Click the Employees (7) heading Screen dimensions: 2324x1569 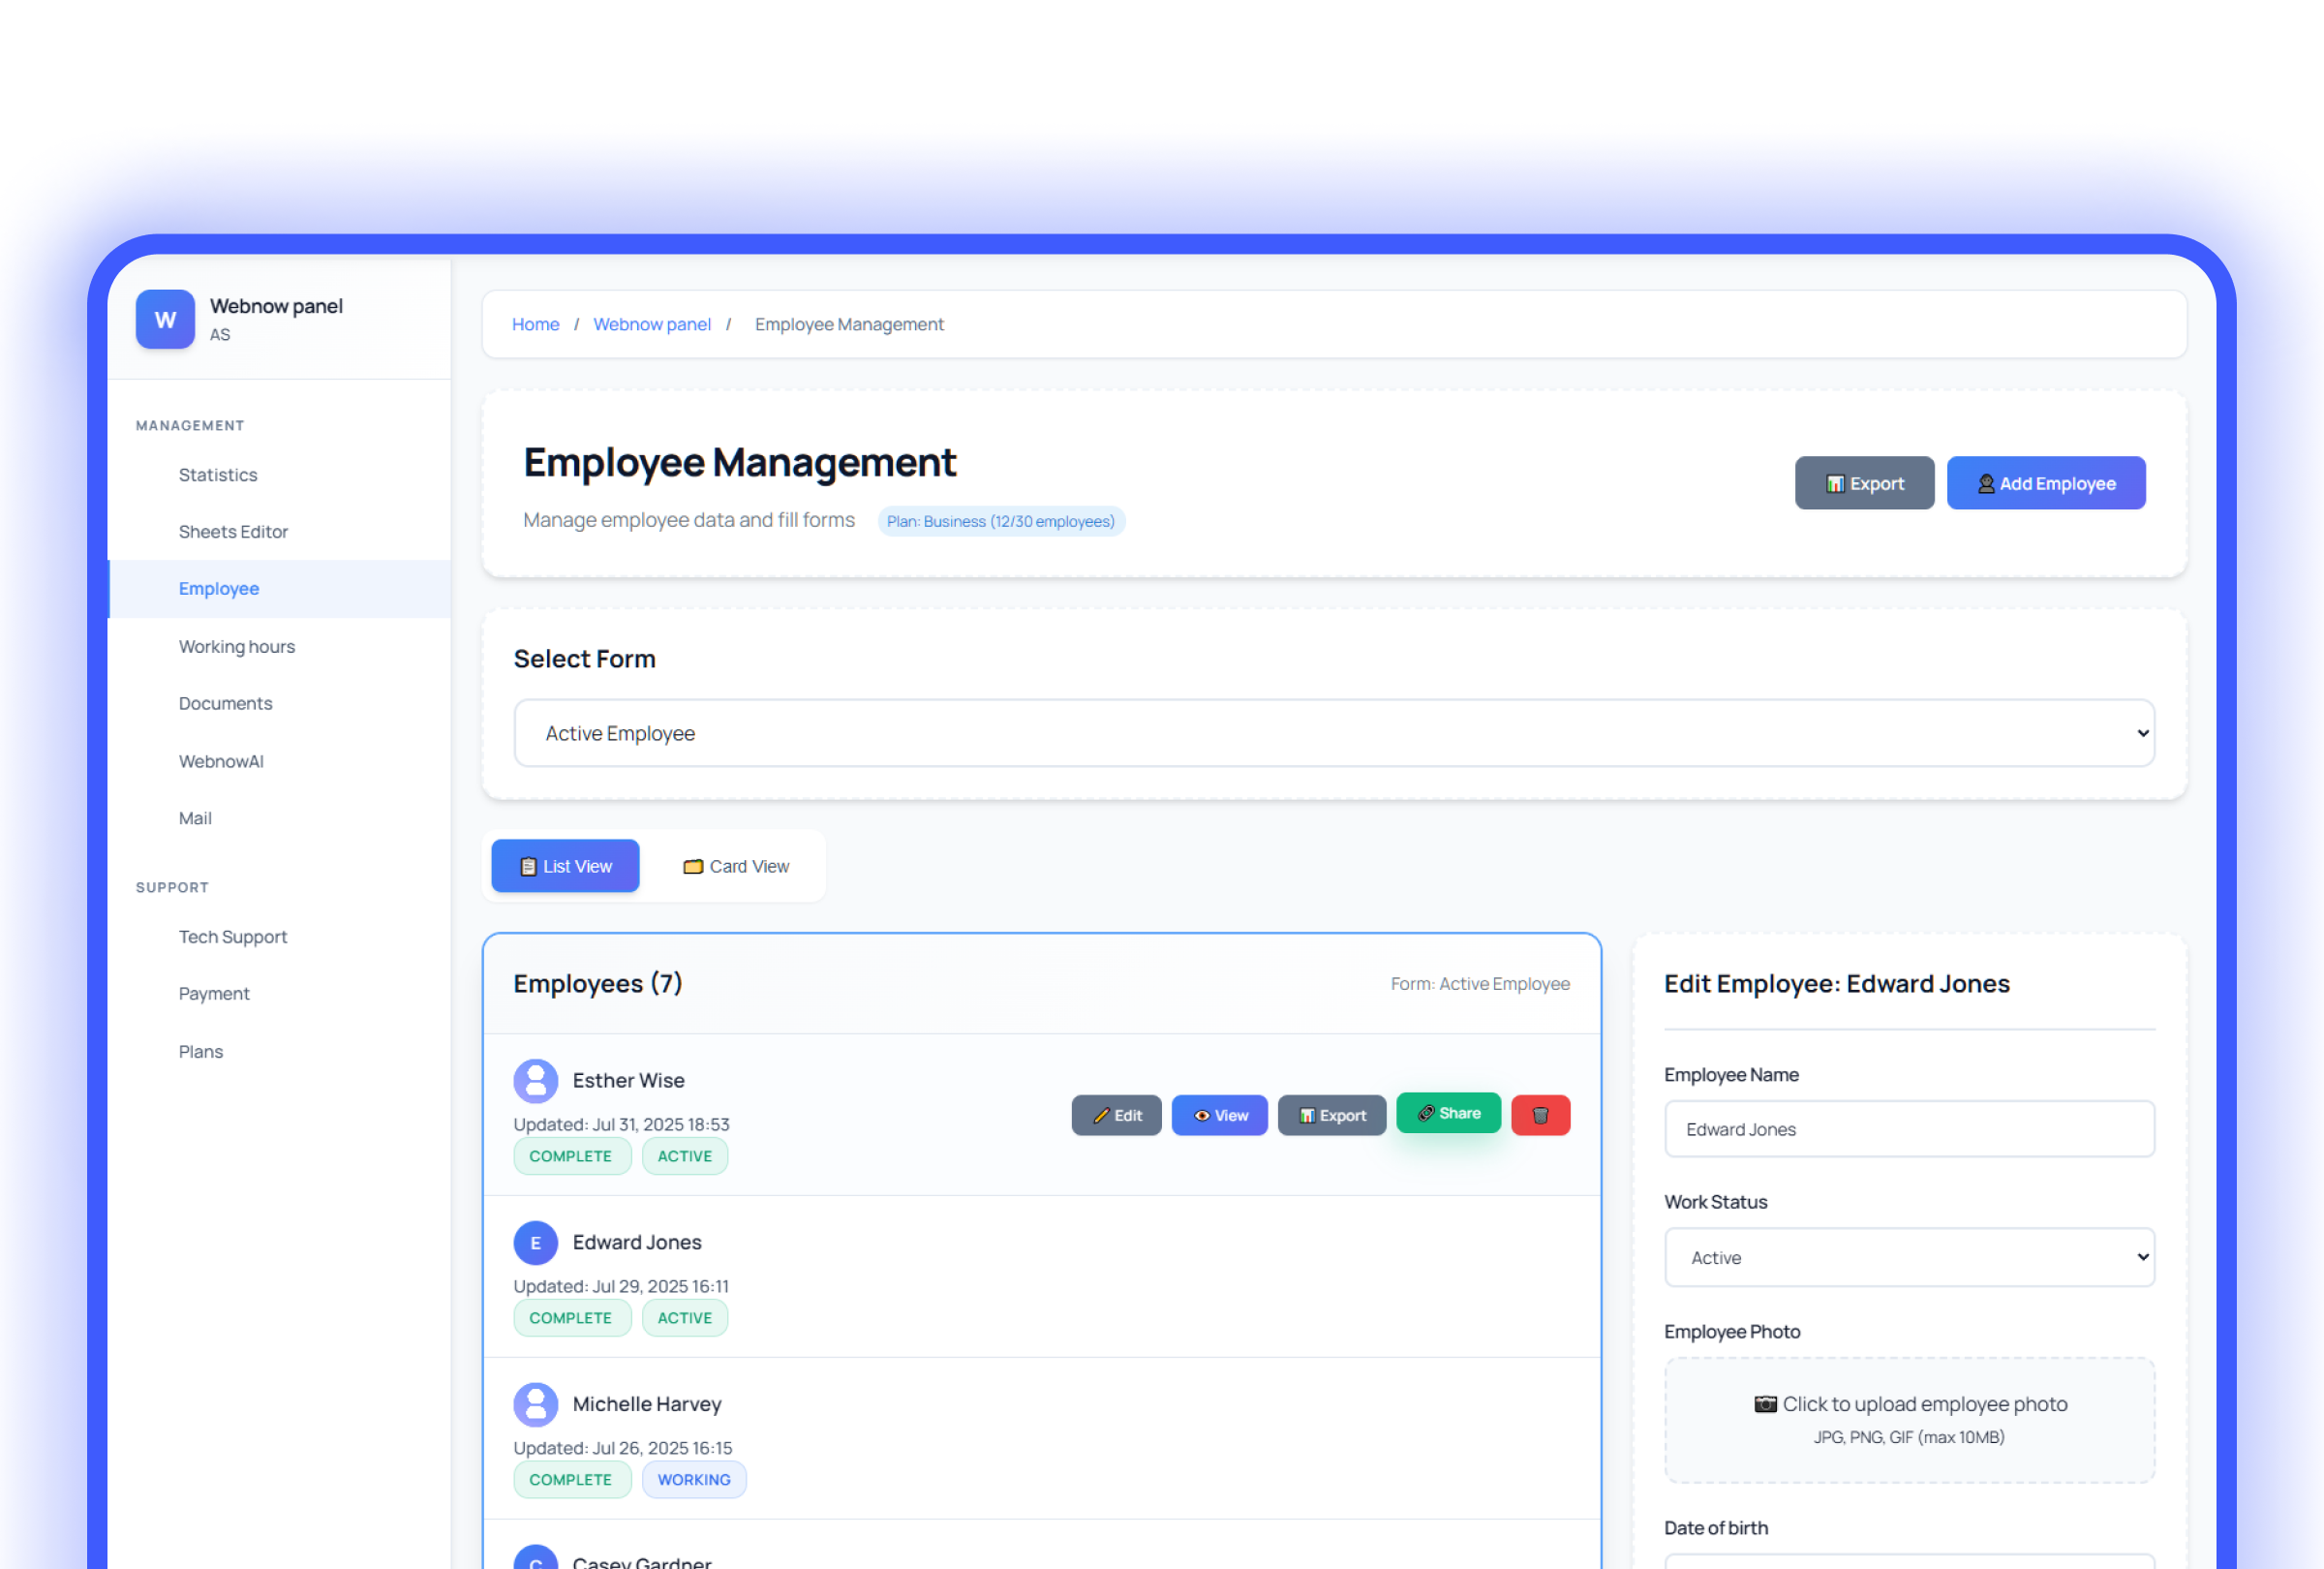598,984
